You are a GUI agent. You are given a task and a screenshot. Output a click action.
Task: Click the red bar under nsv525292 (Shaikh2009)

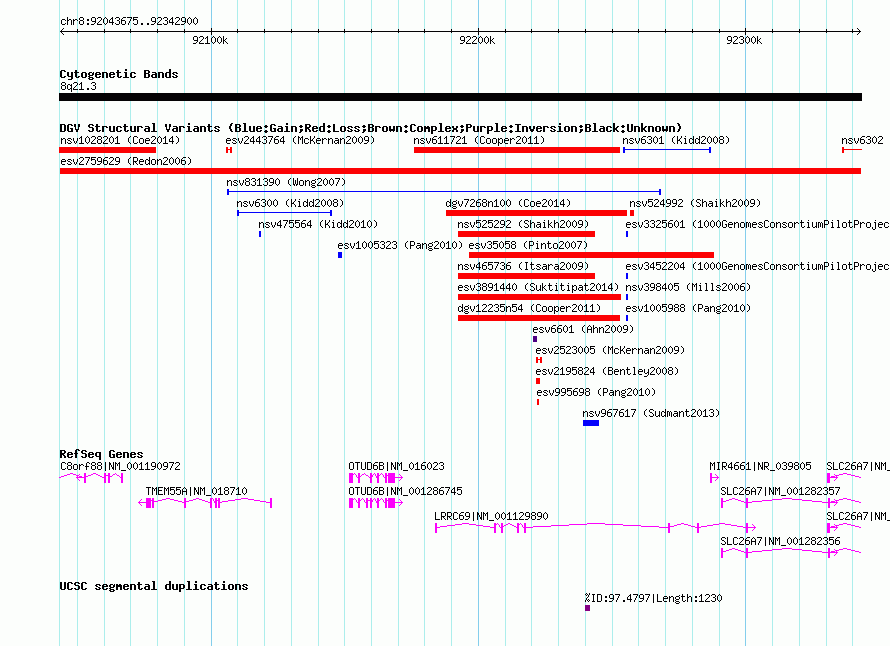click(x=526, y=234)
